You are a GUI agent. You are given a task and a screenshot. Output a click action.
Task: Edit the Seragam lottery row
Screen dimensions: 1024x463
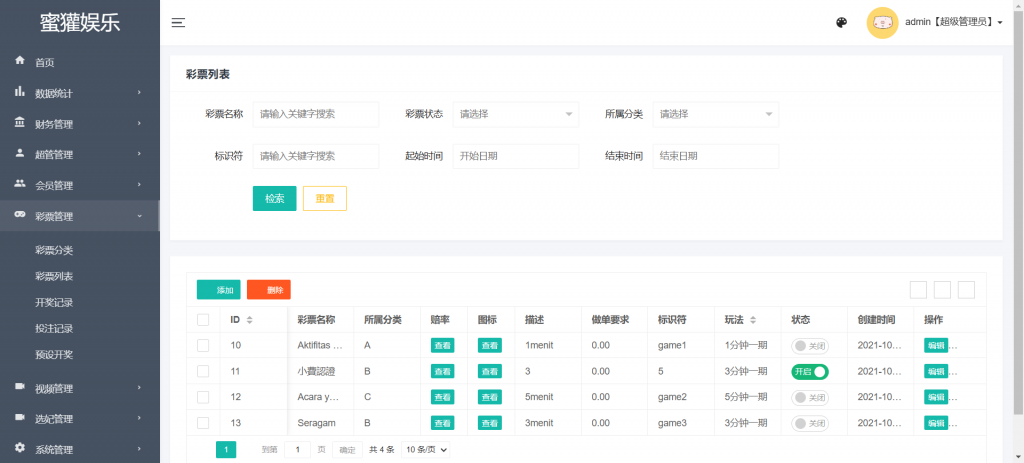point(936,423)
